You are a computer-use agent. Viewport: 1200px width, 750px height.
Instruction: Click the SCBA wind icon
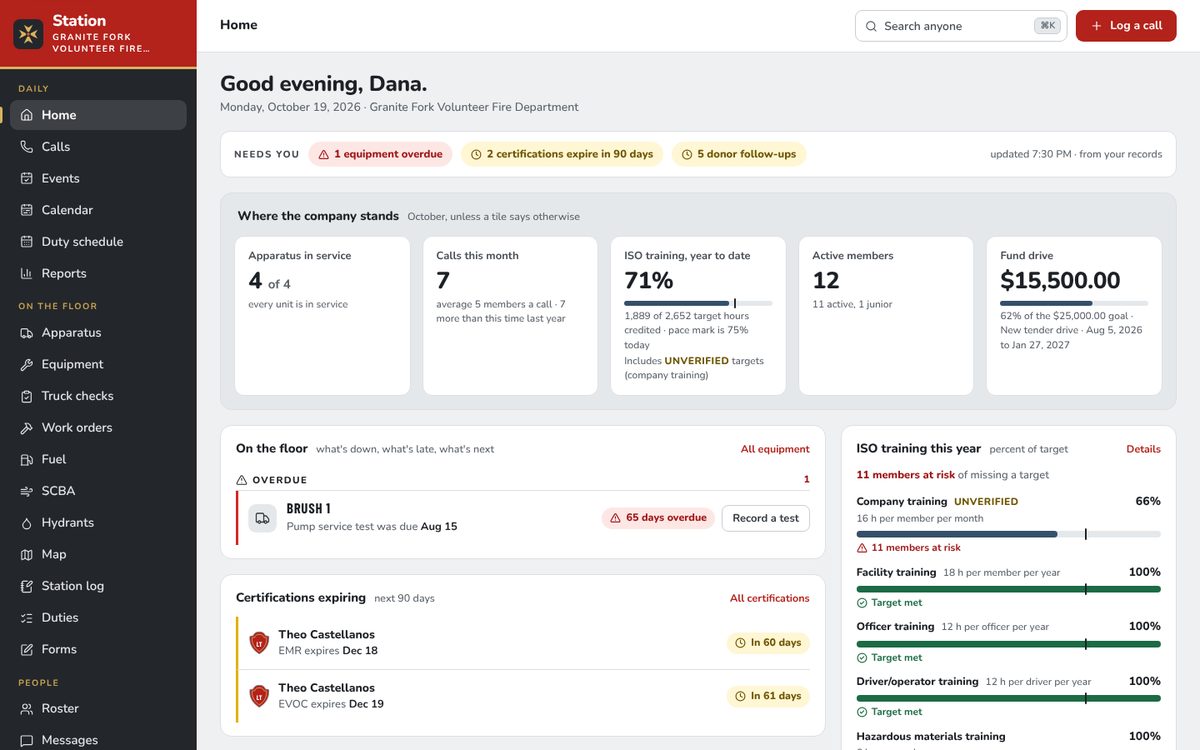[27, 491]
